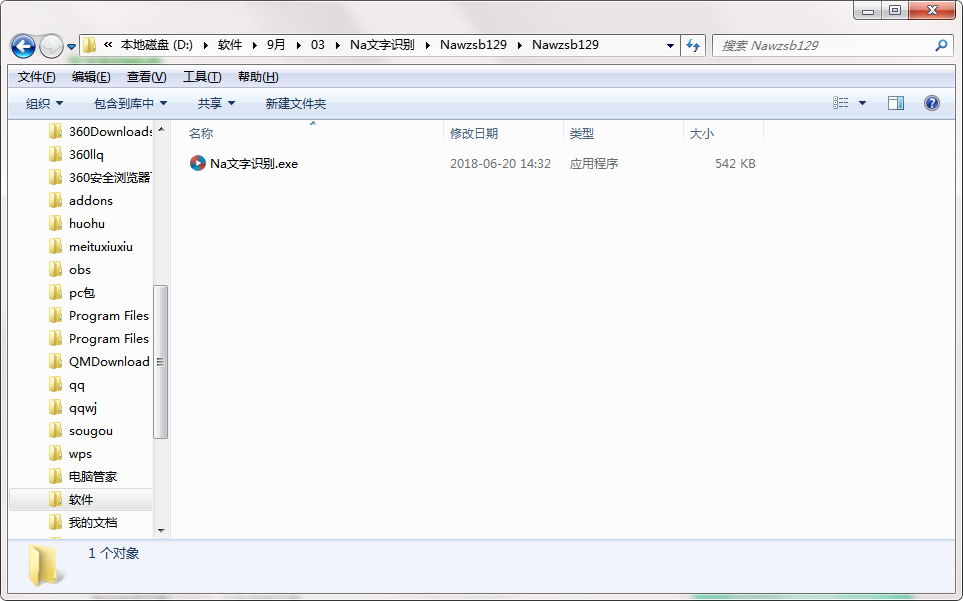Click the refresh icon beside the address bar

pyautogui.click(x=693, y=45)
